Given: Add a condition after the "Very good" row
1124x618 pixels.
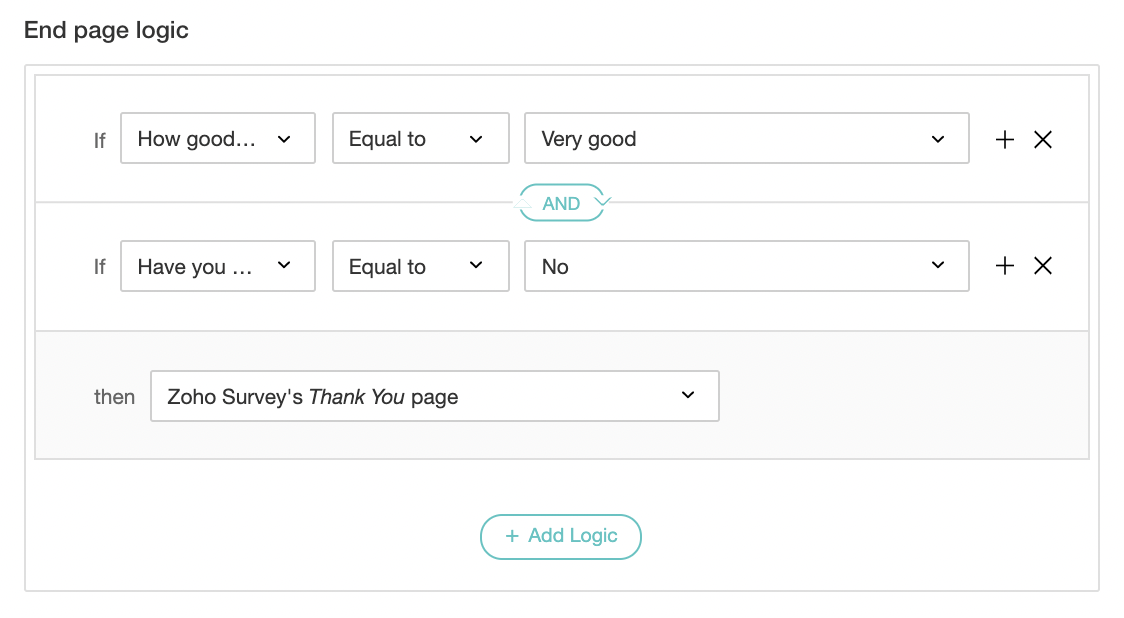Looking at the screenshot, I should [1005, 140].
